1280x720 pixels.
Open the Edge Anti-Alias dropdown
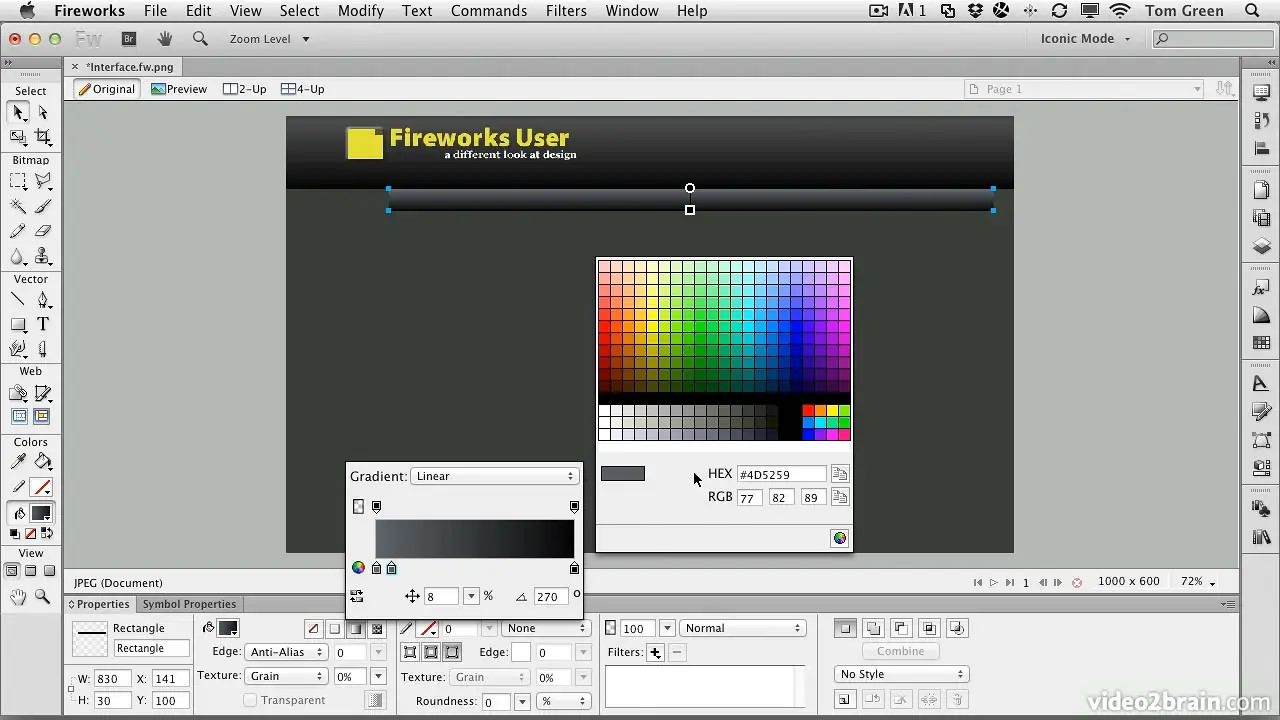286,652
